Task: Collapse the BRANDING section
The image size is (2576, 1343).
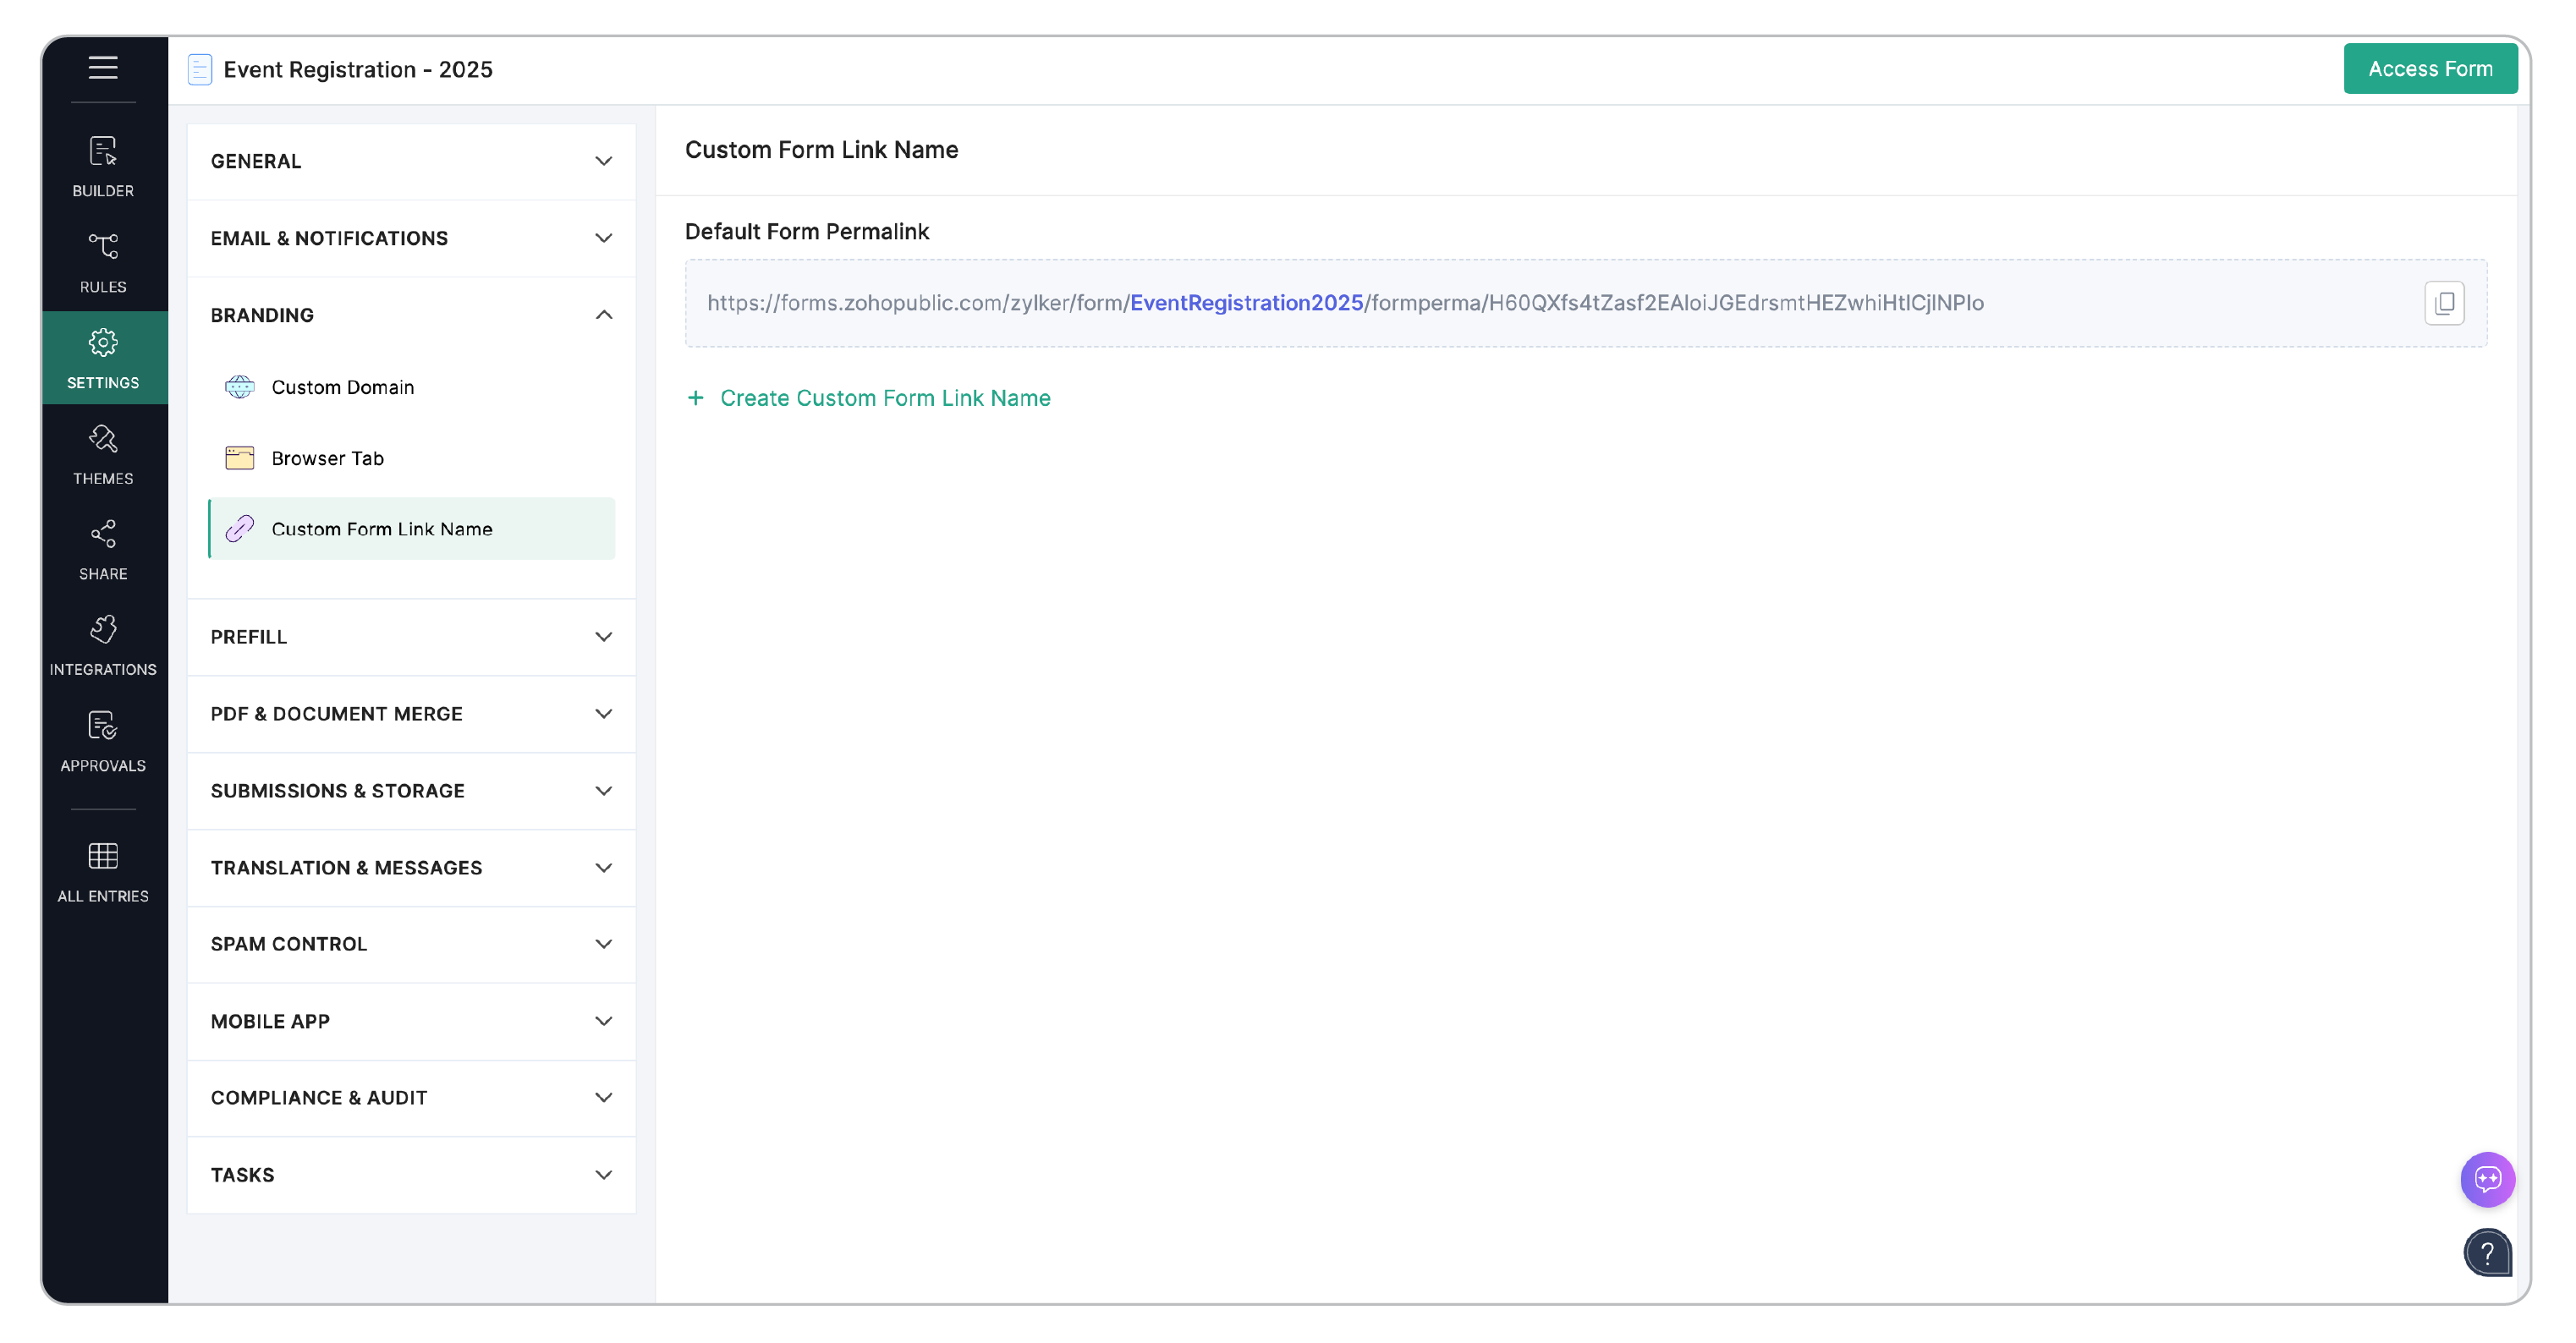Action: 410,314
